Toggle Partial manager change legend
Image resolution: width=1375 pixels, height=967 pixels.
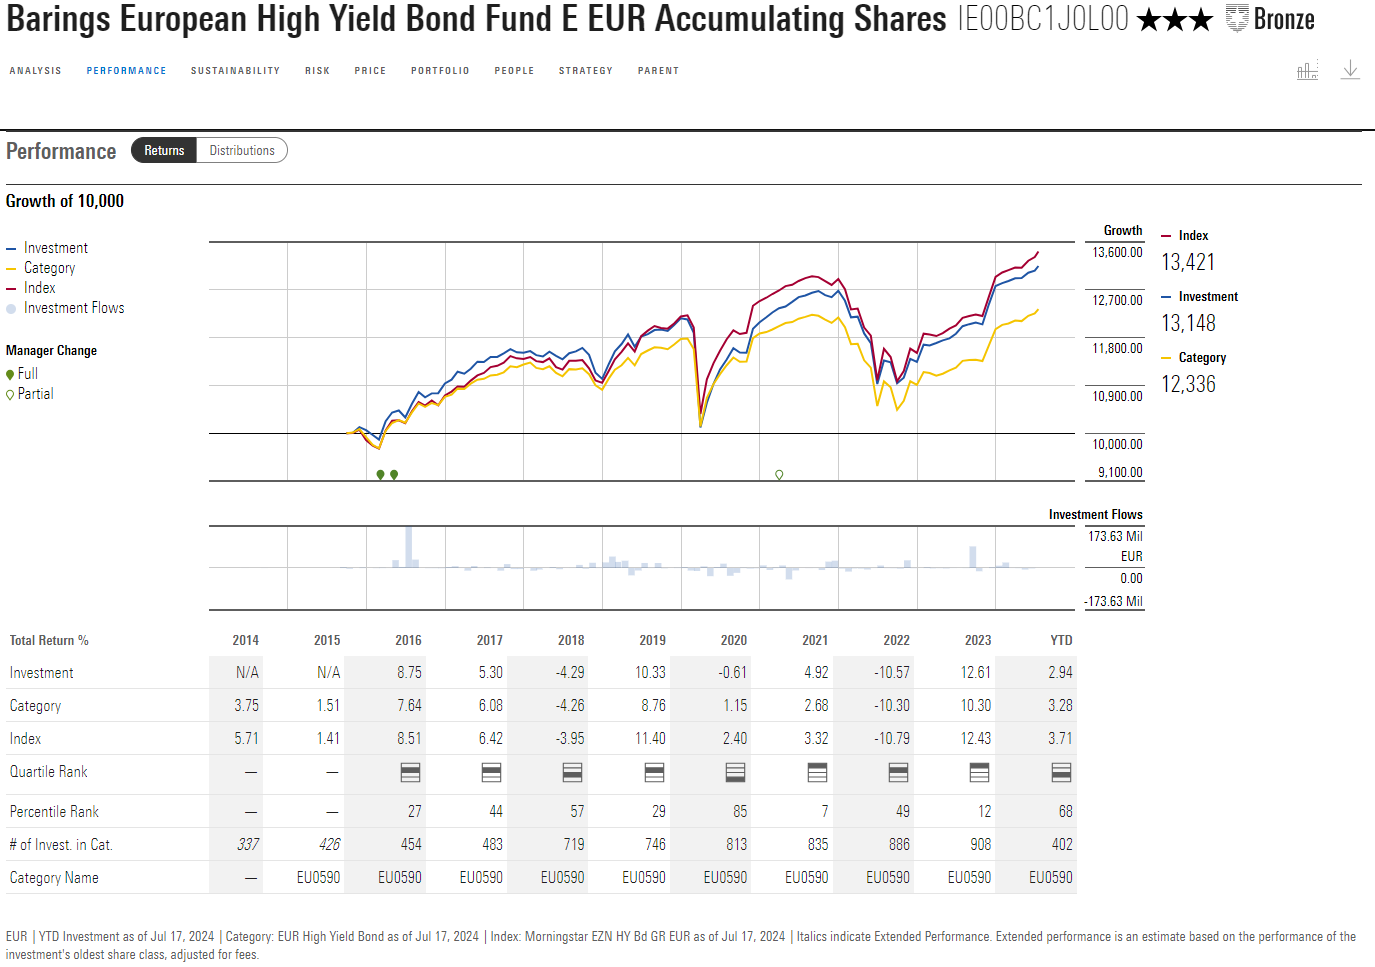(30, 394)
